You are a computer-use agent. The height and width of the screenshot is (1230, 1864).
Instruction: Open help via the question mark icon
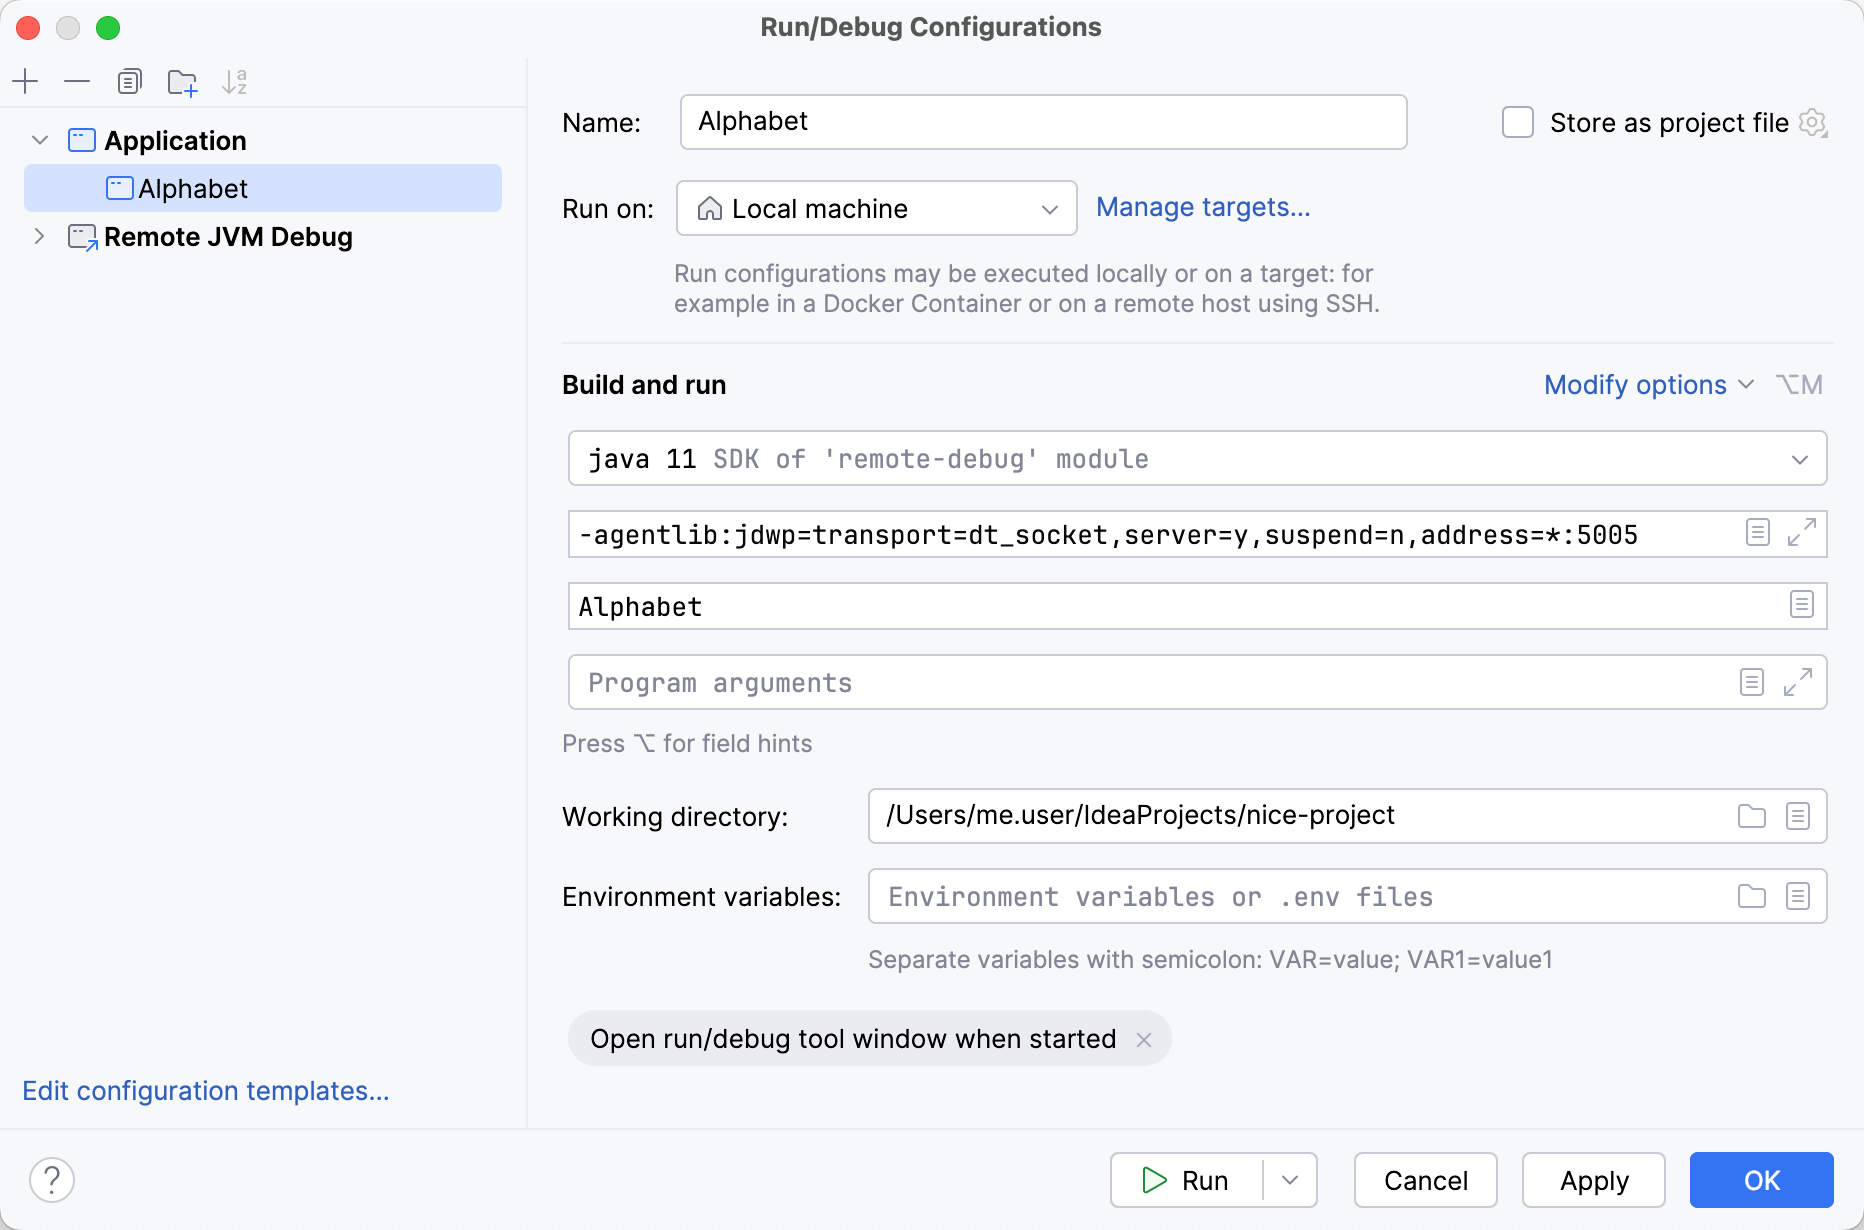click(x=52, y=1180)
